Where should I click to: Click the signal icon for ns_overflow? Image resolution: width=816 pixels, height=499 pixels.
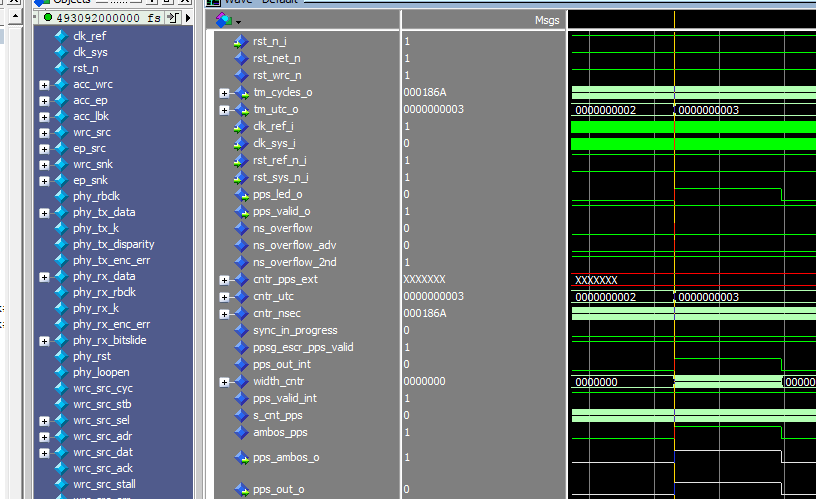tap(241, 228)
